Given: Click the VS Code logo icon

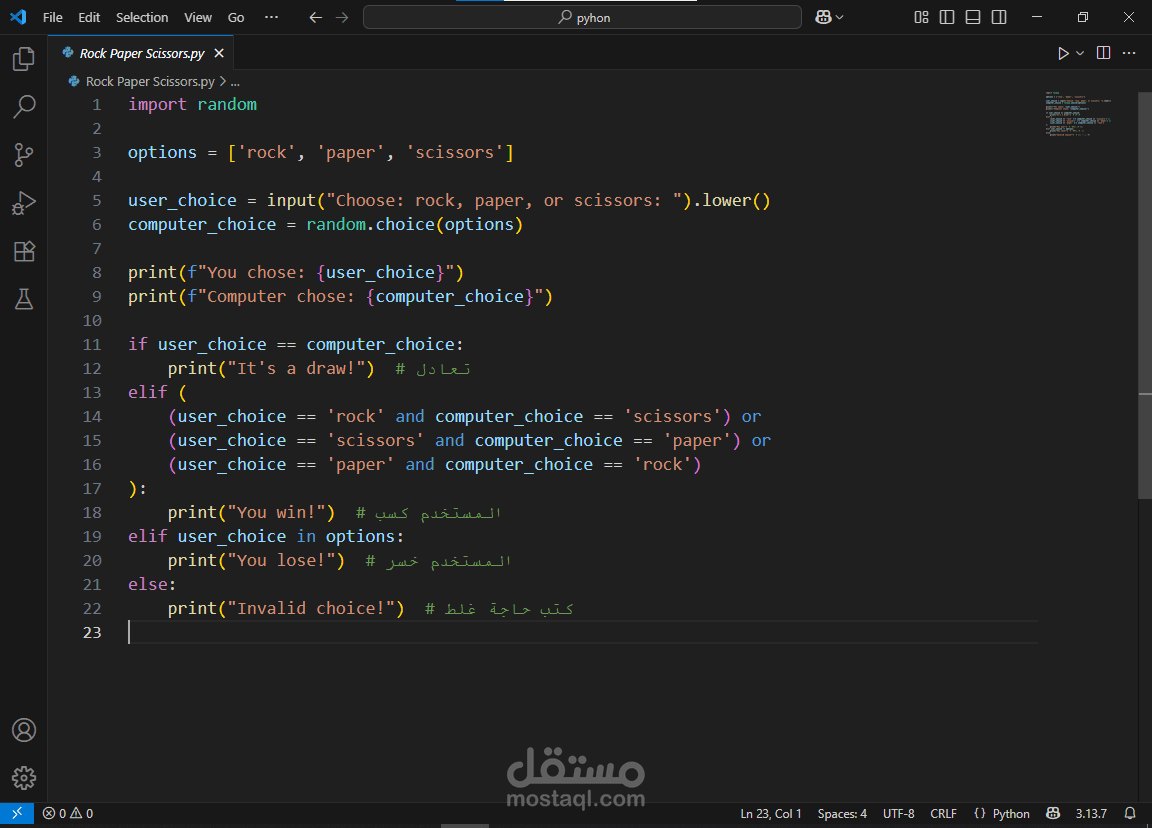Looking at the screenshot, I should click(x=18, y=17).
